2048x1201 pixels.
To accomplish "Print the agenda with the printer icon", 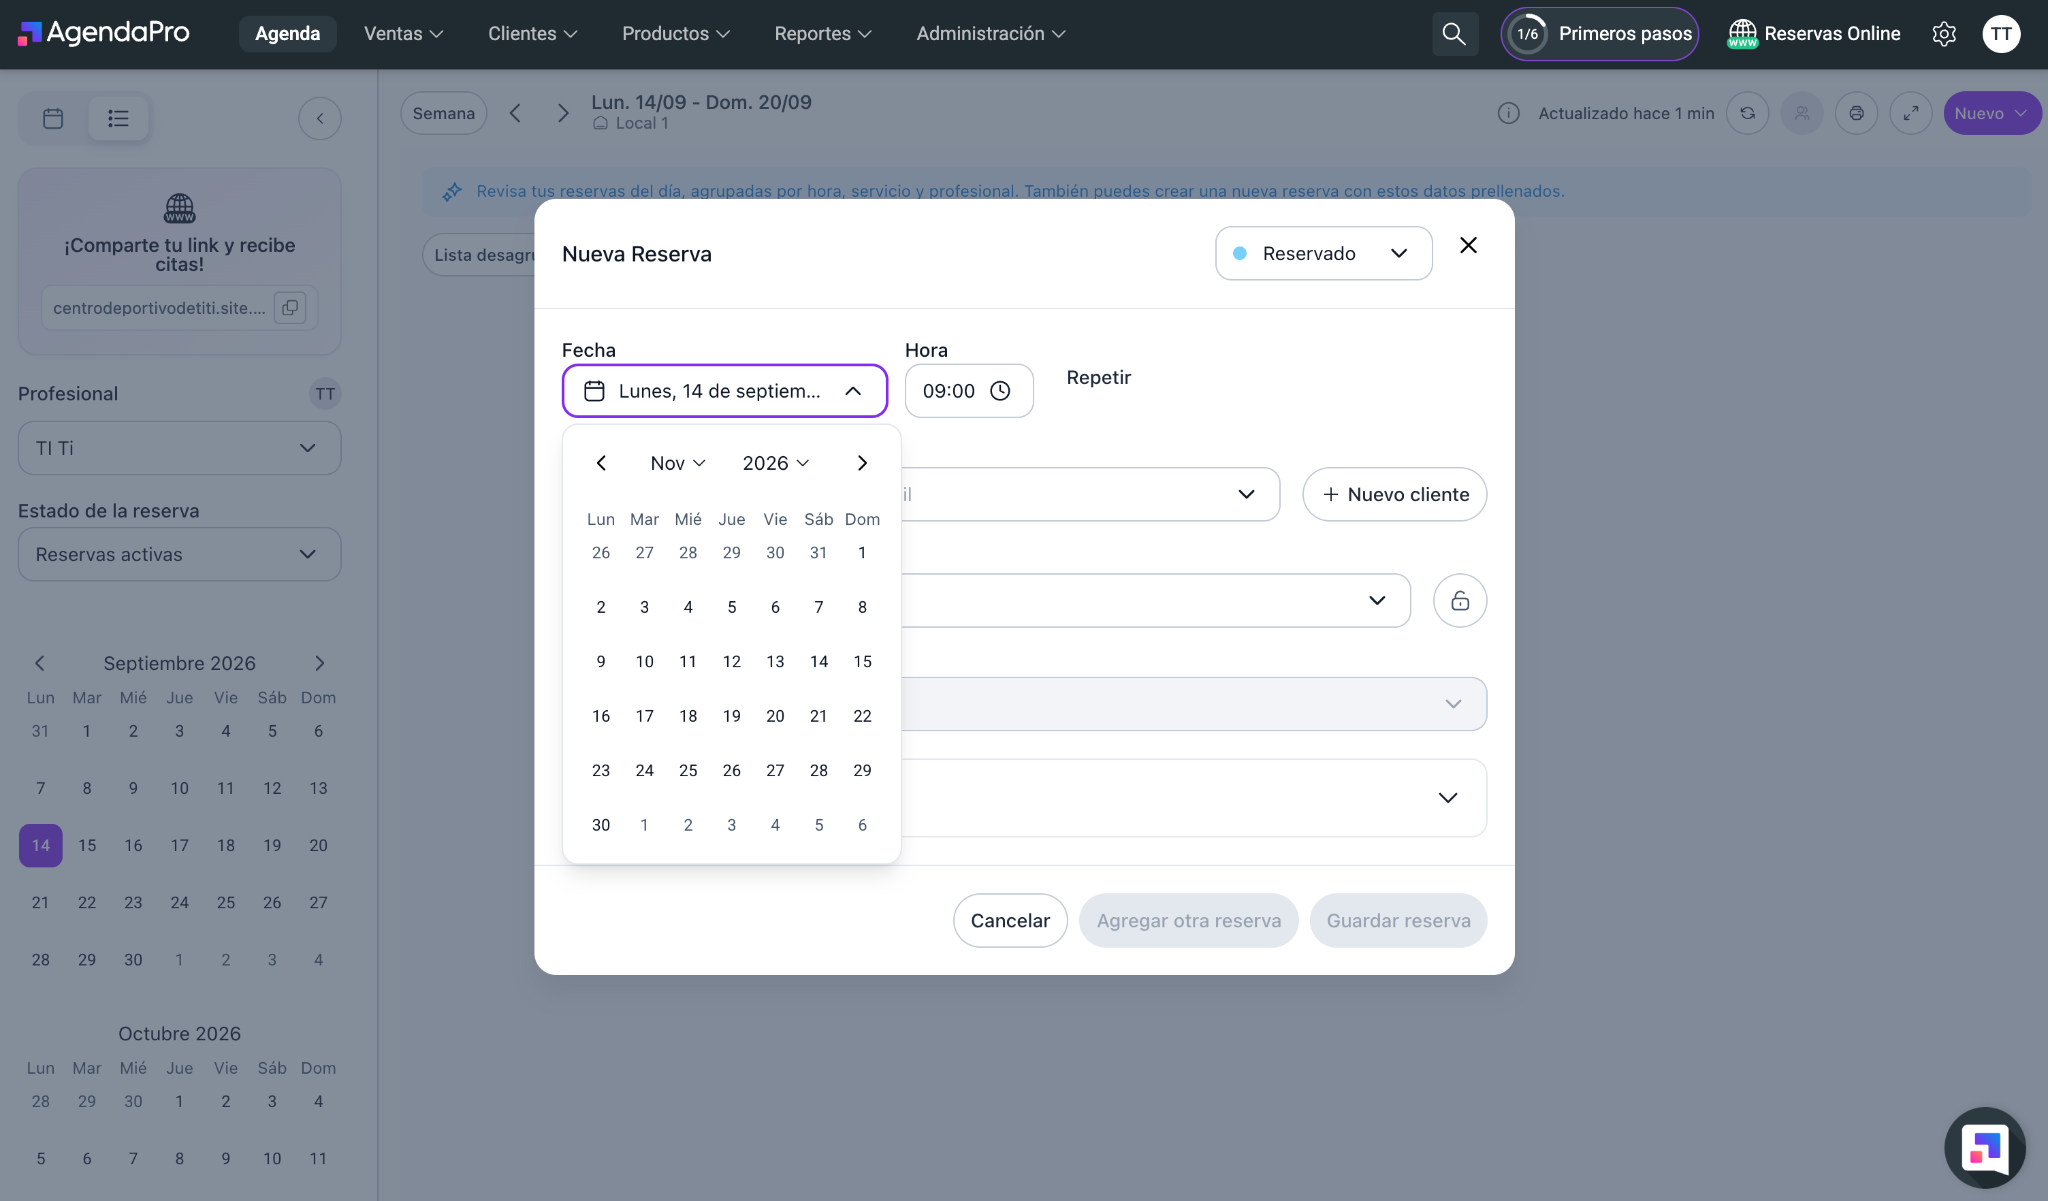I will 1856,113.
